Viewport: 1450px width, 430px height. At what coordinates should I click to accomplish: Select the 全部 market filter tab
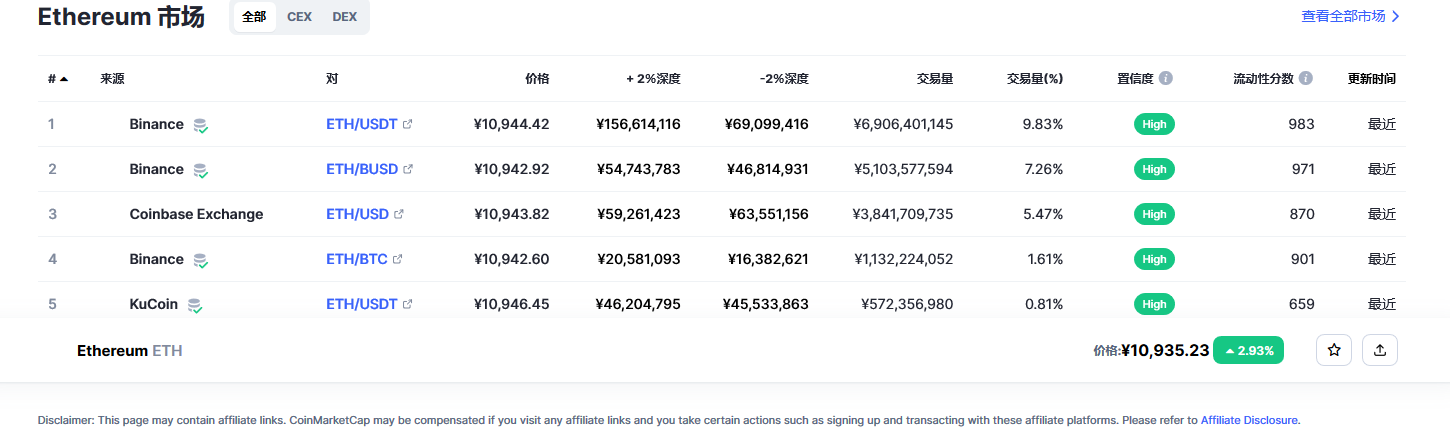(254, 17)
